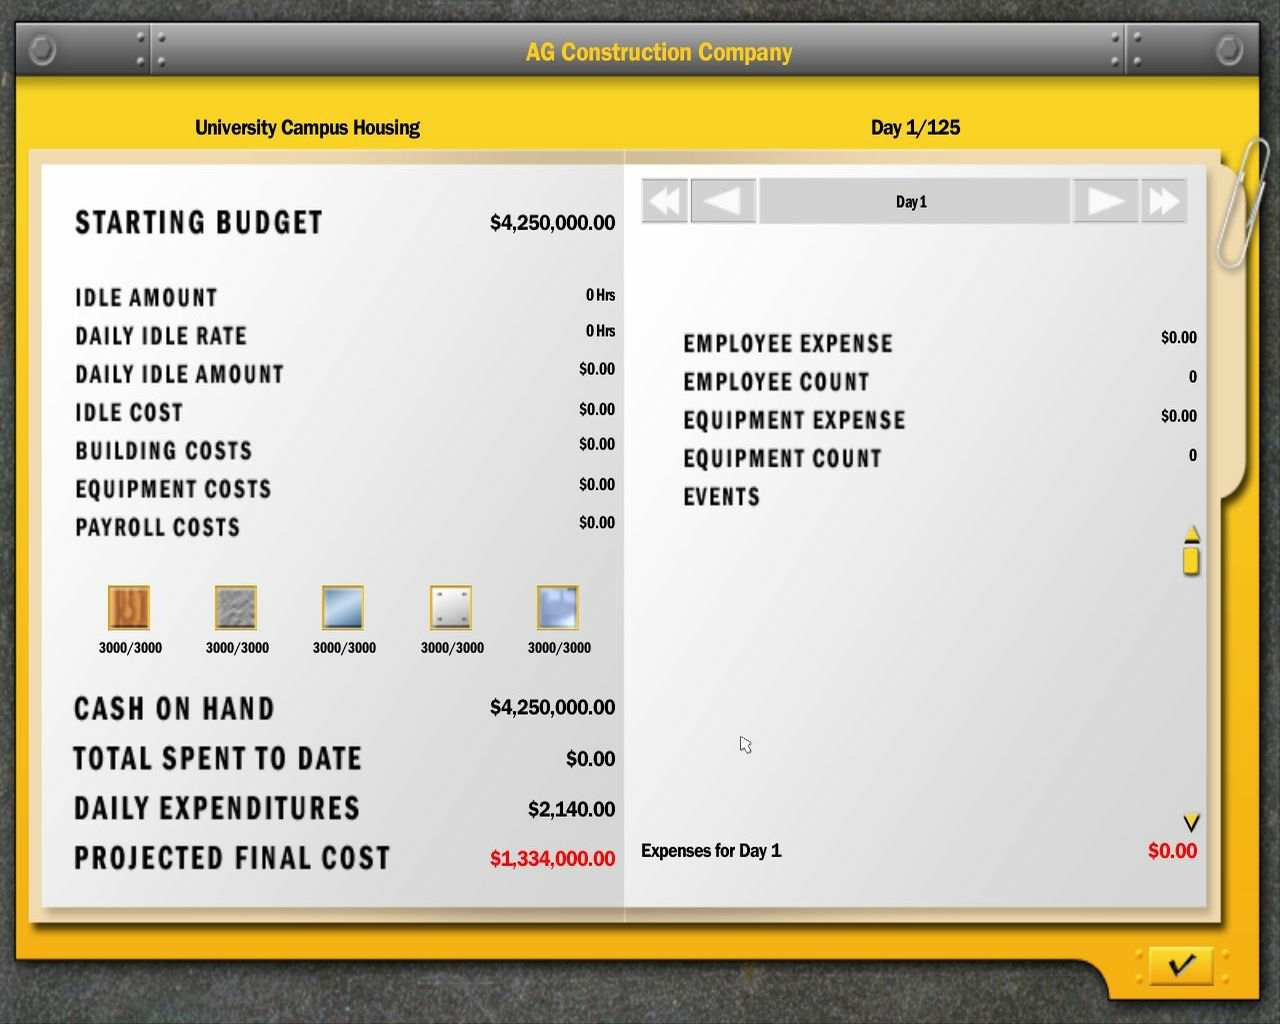
Task: Go to previous day arrow
Action: point(723,201)
